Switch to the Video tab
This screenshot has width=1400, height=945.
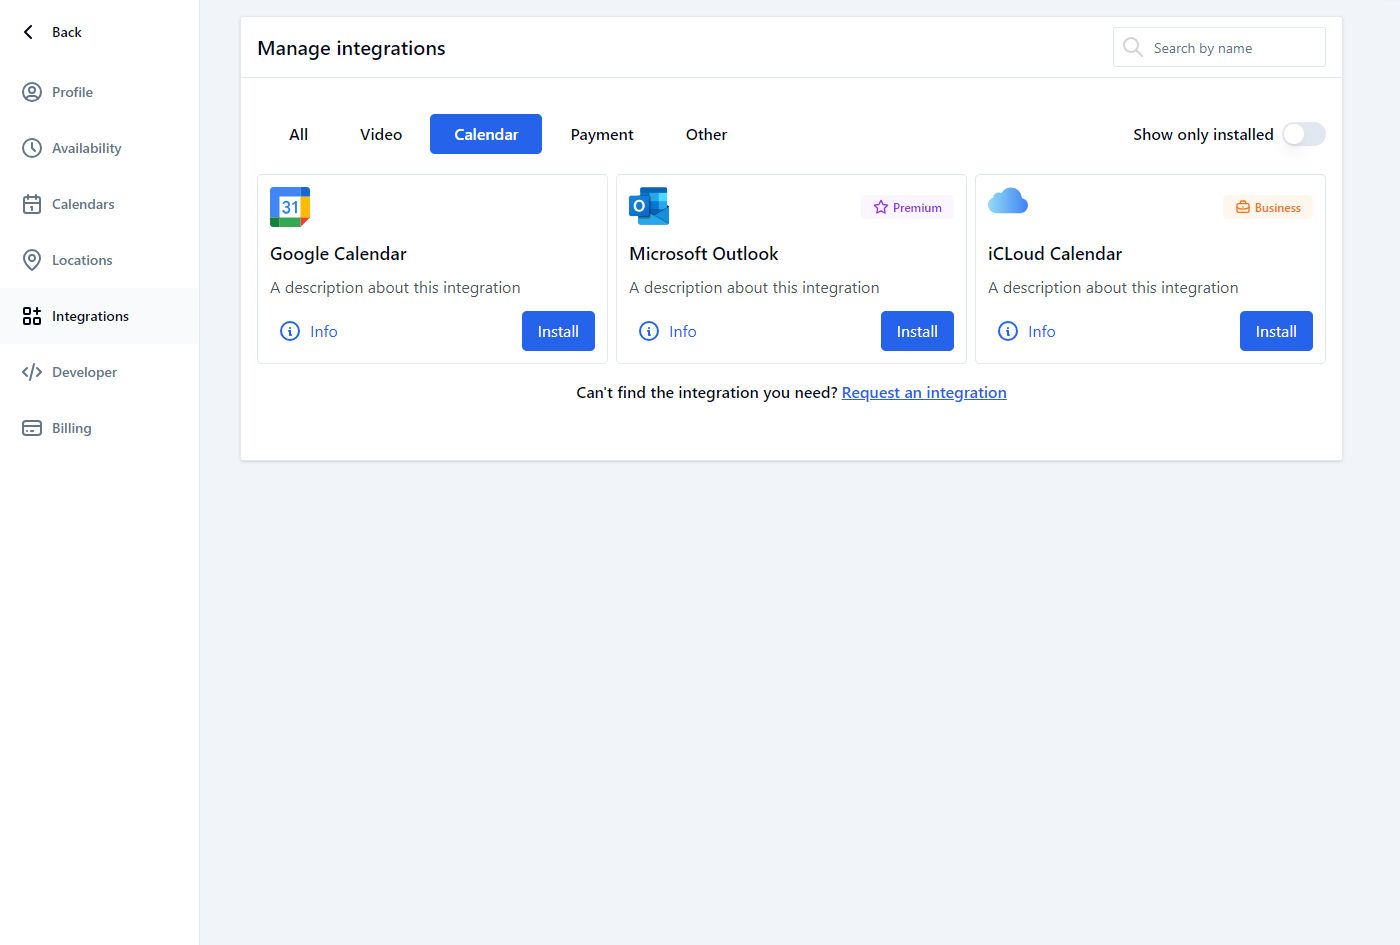tap(381, 134)
